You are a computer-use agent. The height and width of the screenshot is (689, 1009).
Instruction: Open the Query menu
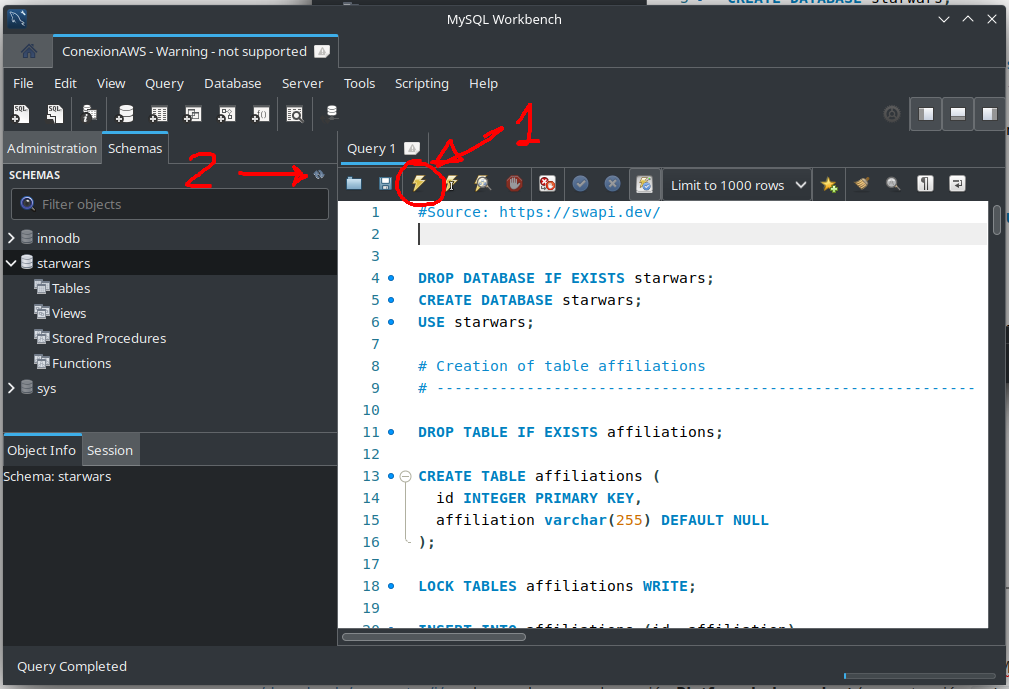(164, 83)
